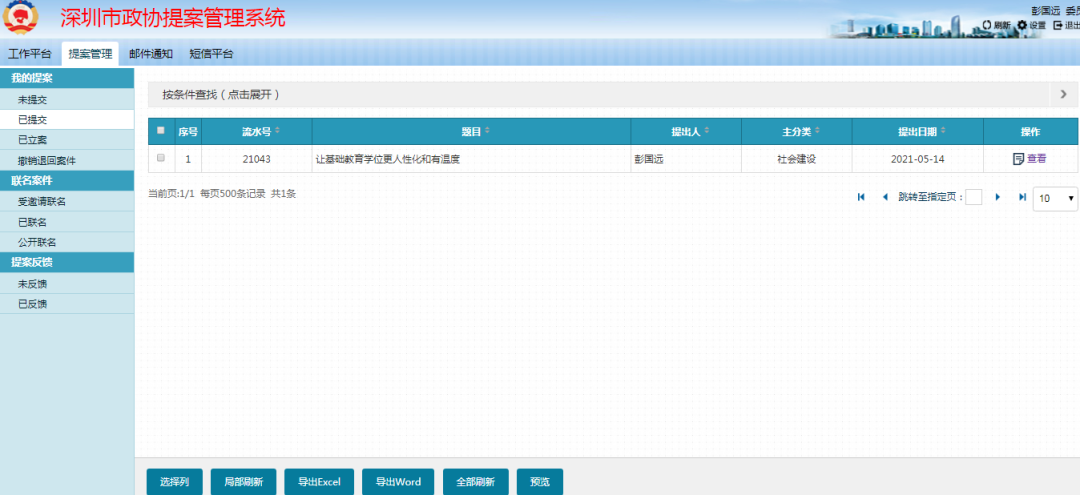This screenshot has width=1080, height=495.
Task: Check the checkbox for row 21043
Action: tap(161, 158)
